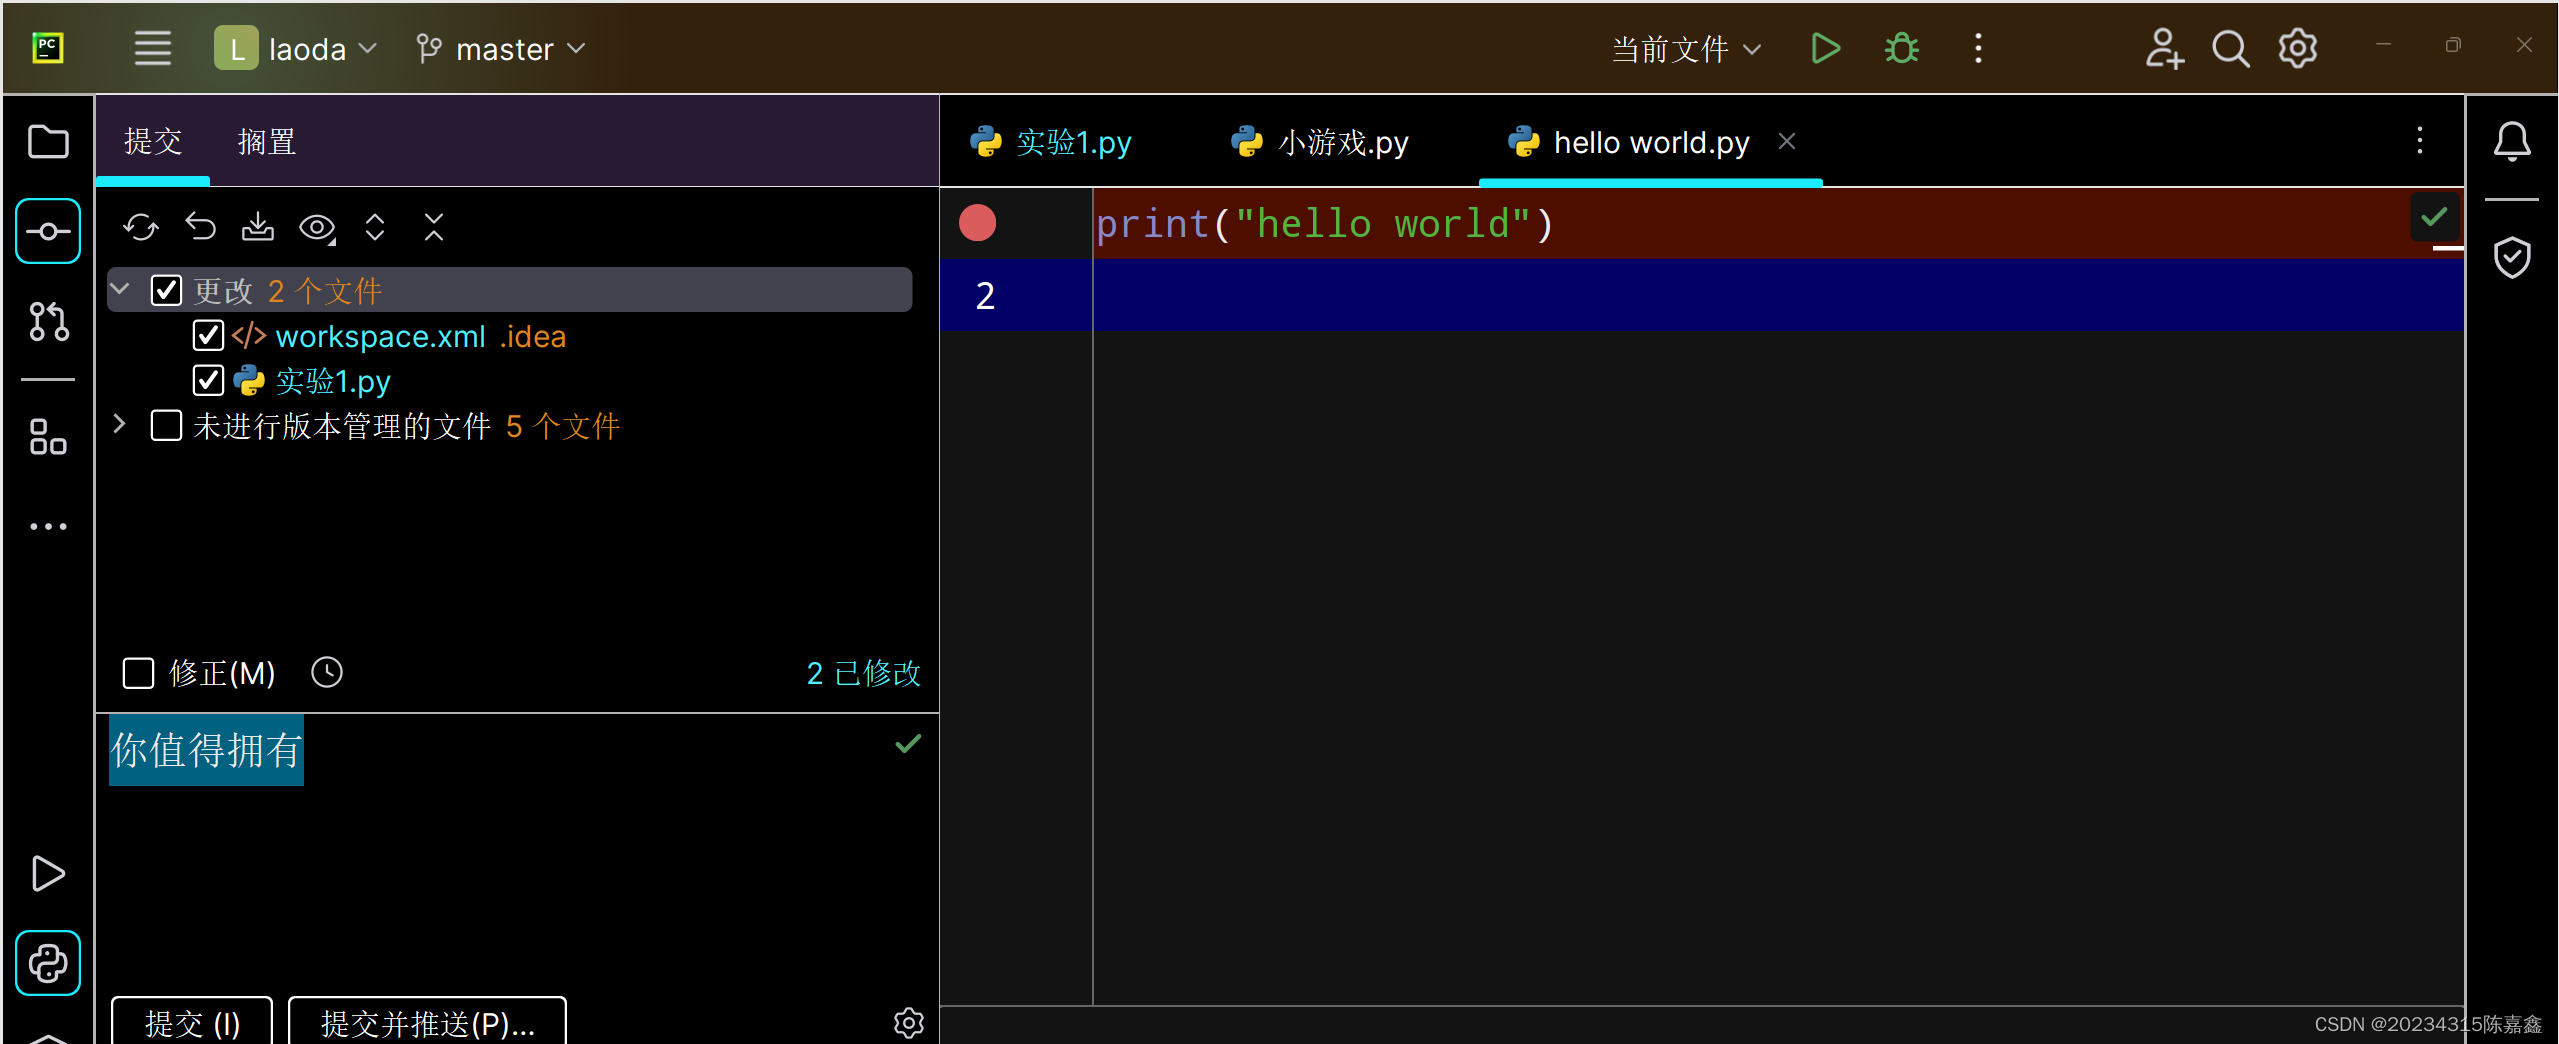Start debugging with the bug icon

(1898, 47)
